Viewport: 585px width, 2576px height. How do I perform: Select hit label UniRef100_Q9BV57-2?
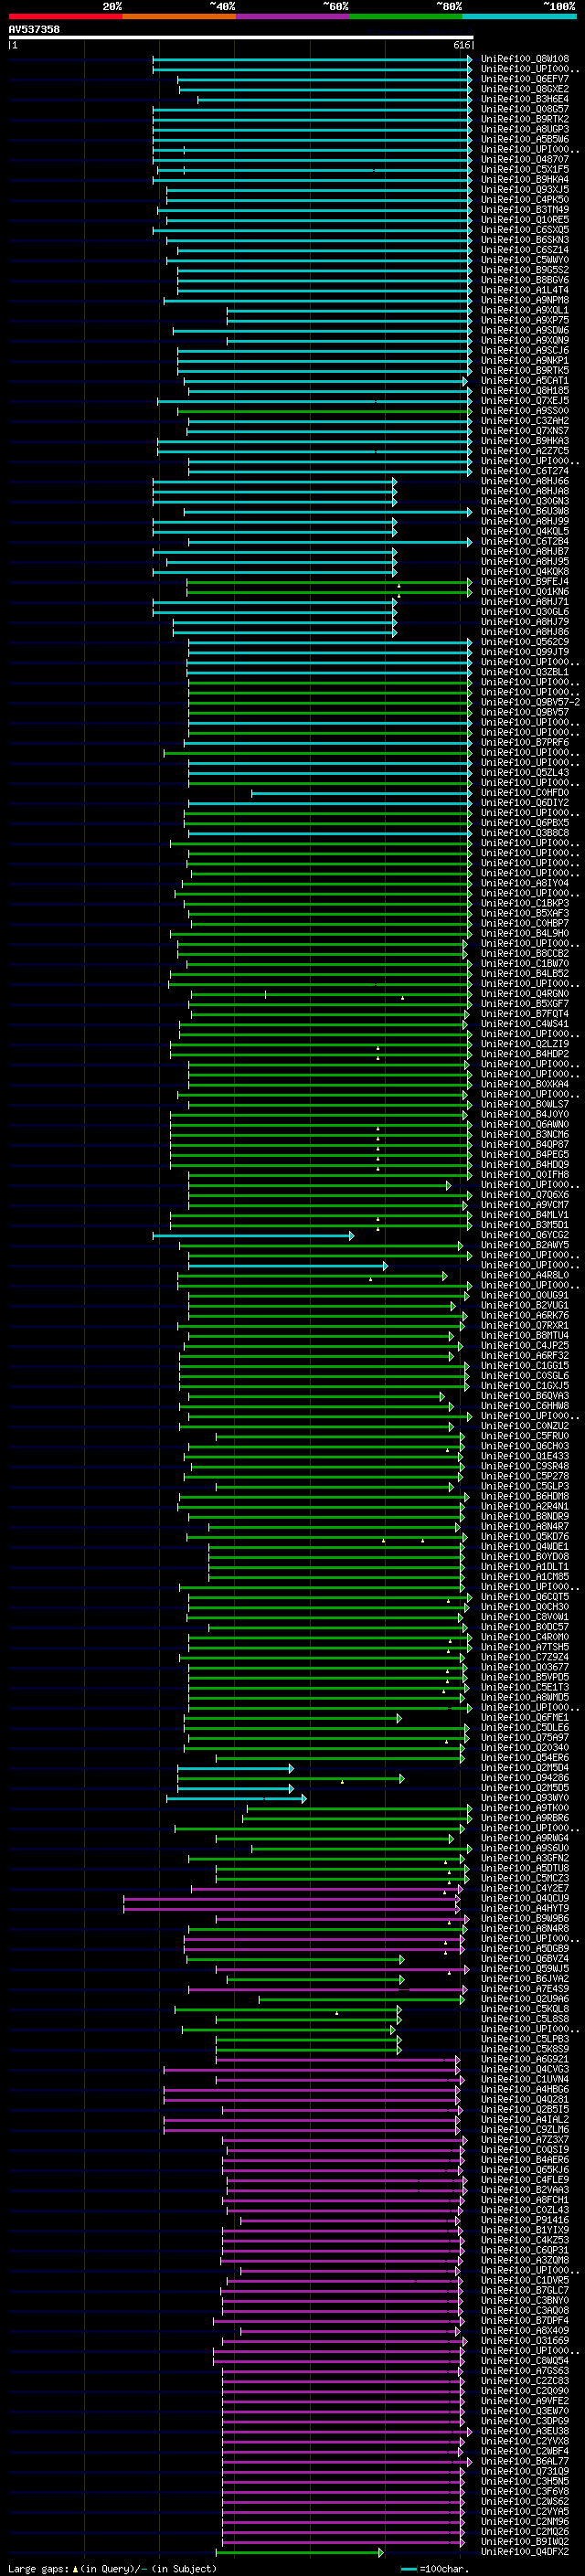coord(530,702)
